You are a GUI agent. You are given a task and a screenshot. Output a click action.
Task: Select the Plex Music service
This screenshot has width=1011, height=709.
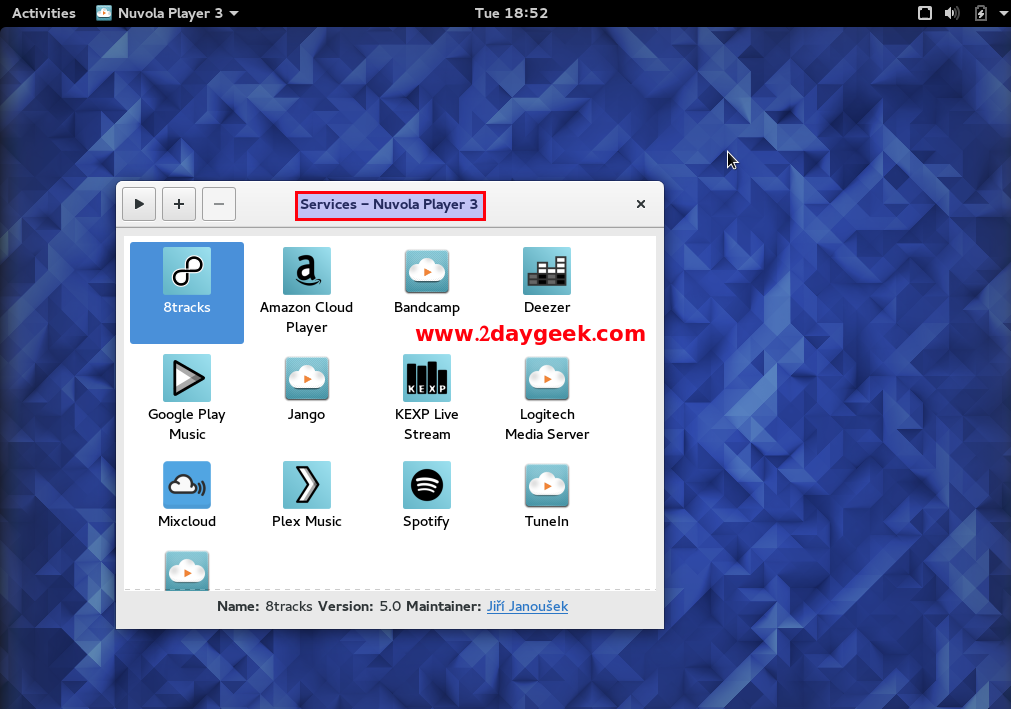tap(306, 486)
